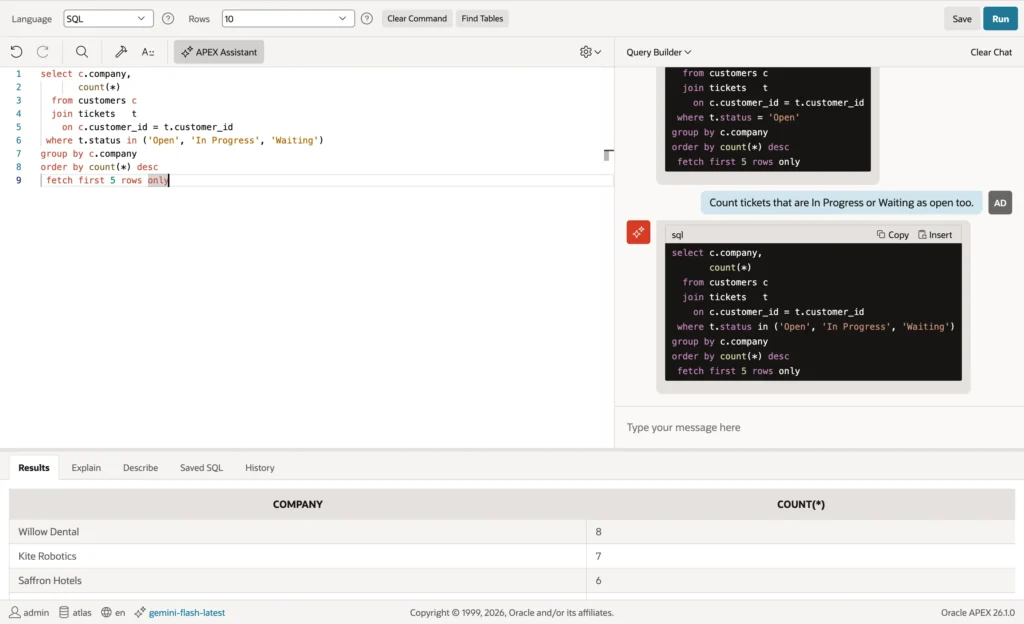Open the History tab
This screenshot has height=624, width=1024.
[x=260, y=467]
